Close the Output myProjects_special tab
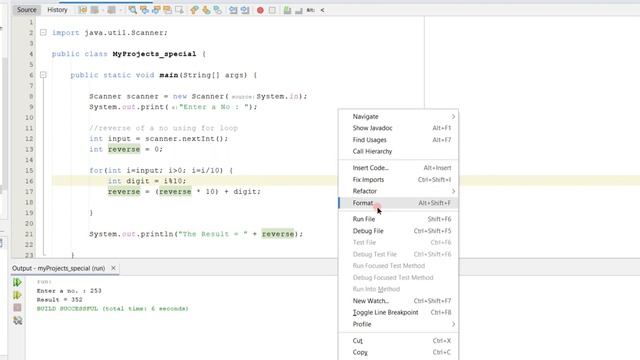Viewport: 640px width, 360px height. (113, 268)
